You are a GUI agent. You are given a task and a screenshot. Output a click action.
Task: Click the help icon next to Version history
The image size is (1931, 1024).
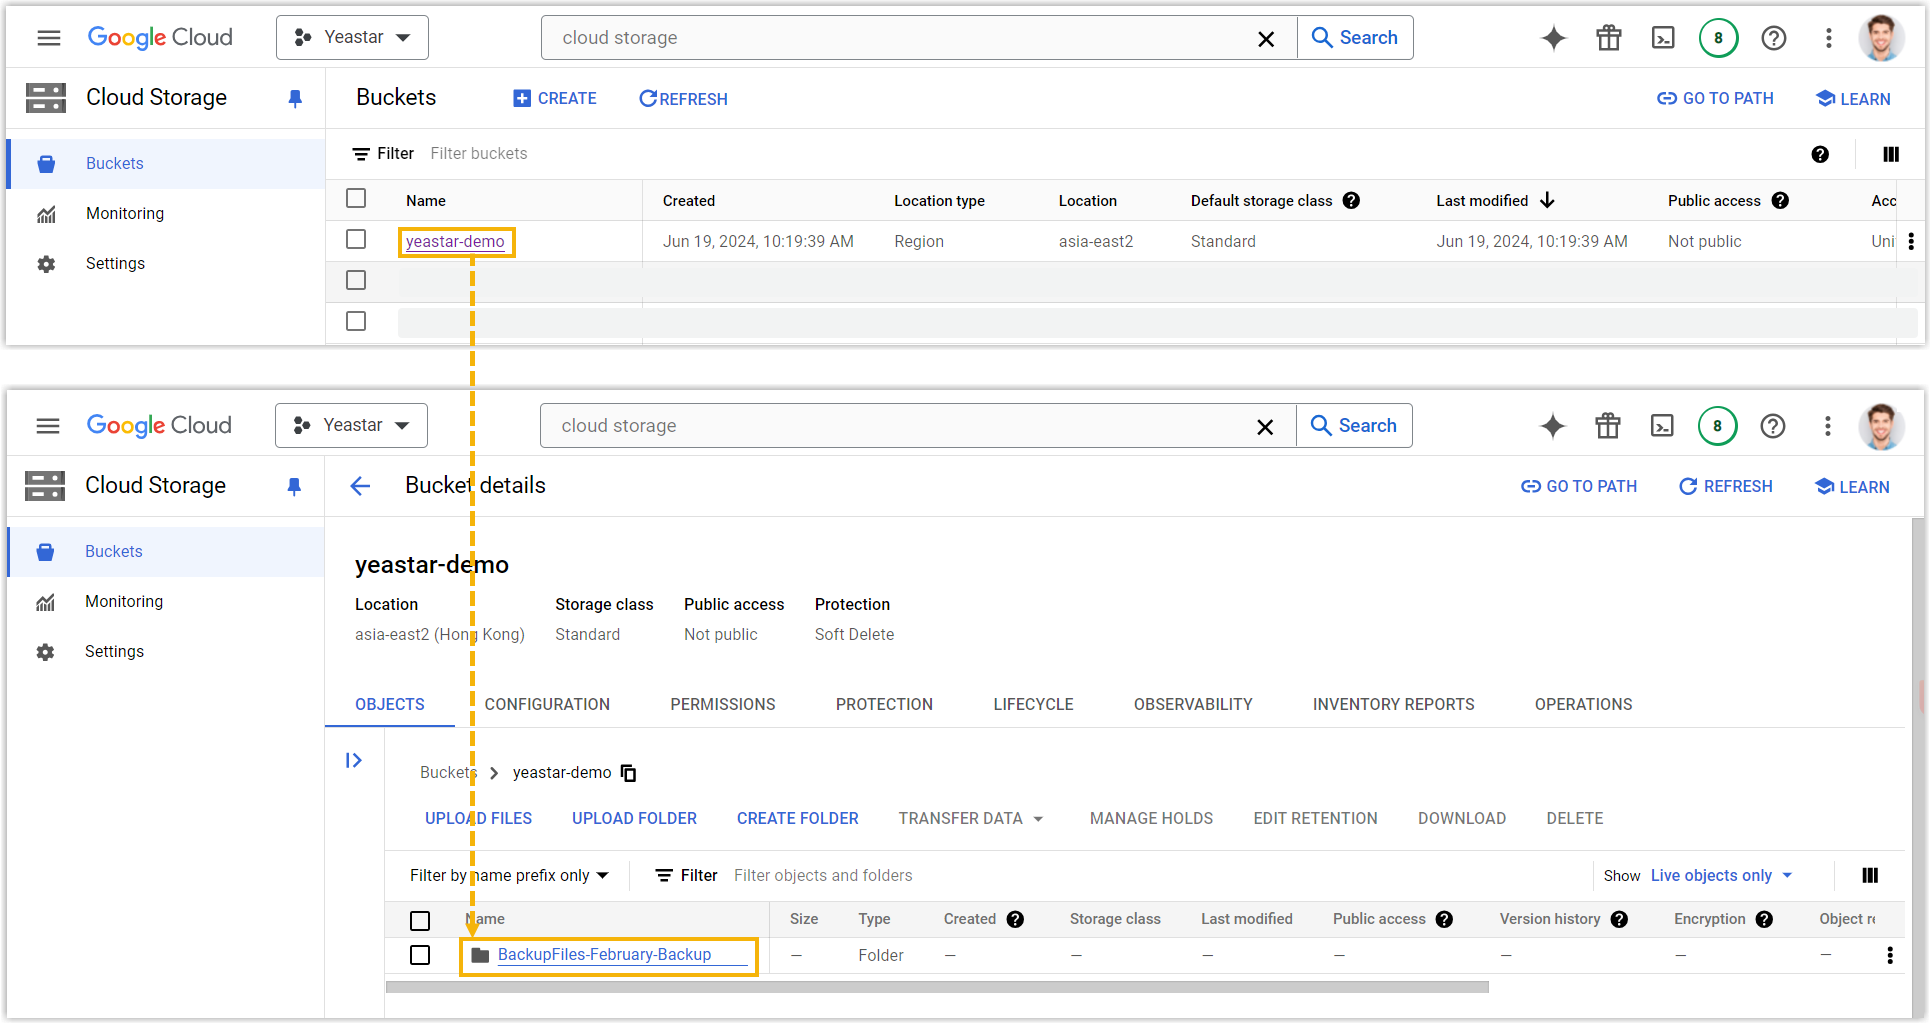tap(1619, 919)
